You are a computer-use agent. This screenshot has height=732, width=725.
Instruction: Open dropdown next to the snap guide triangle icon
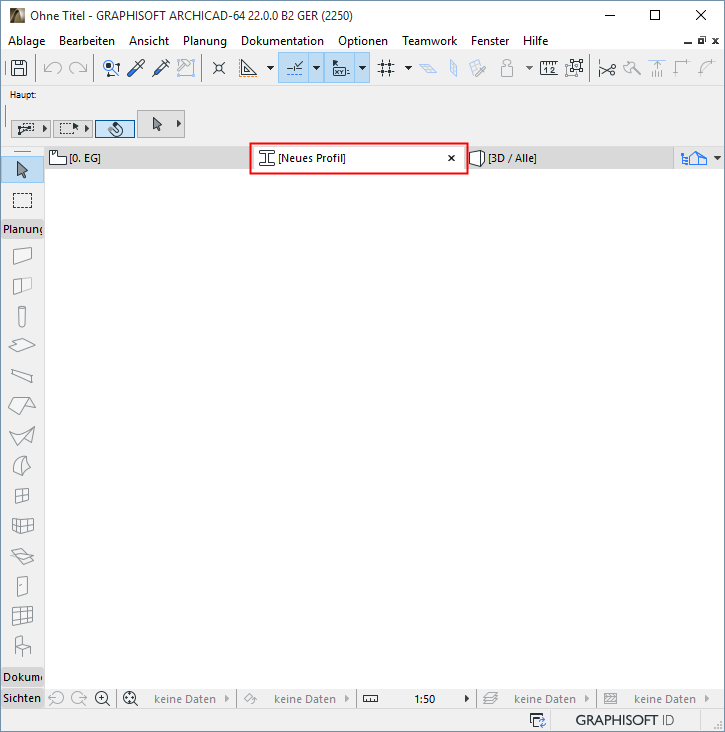270,68
